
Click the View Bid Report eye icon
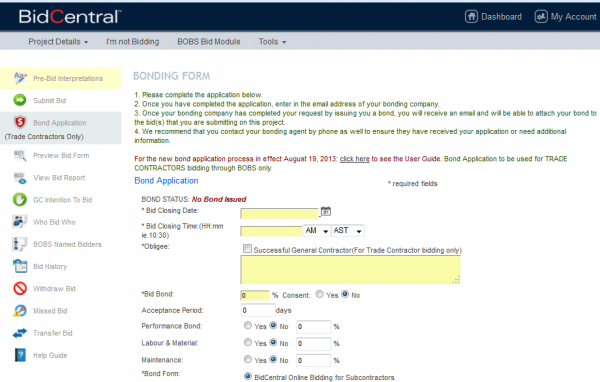tap(20, 178)
